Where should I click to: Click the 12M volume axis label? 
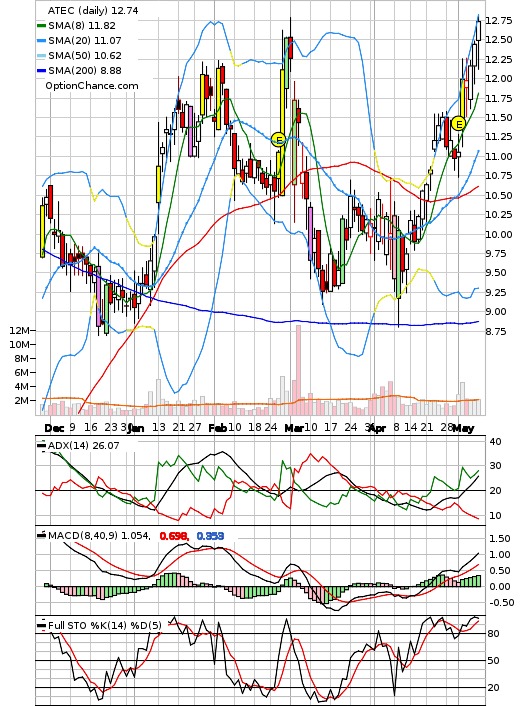tap(18, 330)
